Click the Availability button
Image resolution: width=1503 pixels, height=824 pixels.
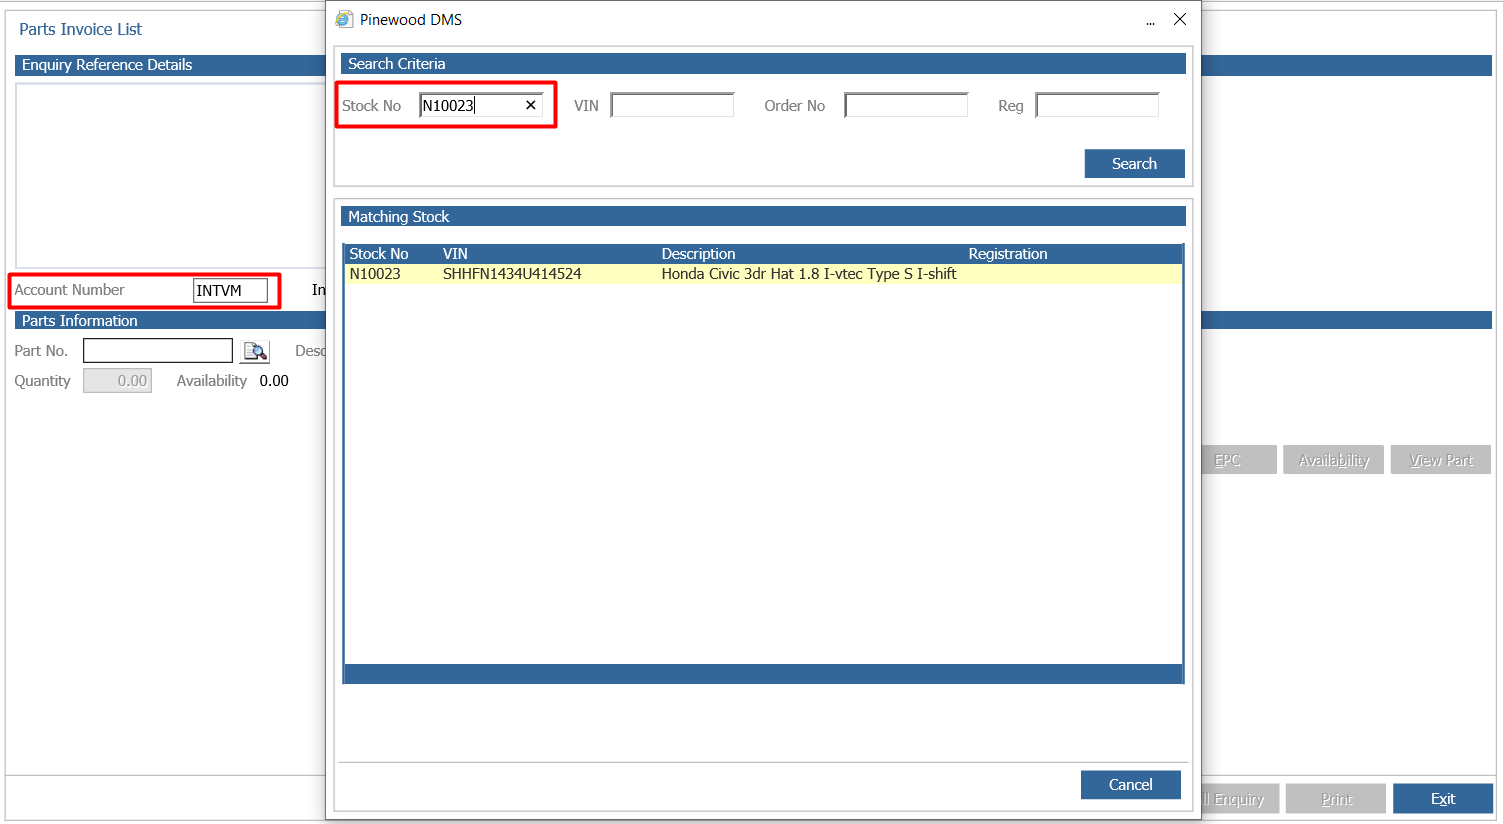tap(1333, 460)
